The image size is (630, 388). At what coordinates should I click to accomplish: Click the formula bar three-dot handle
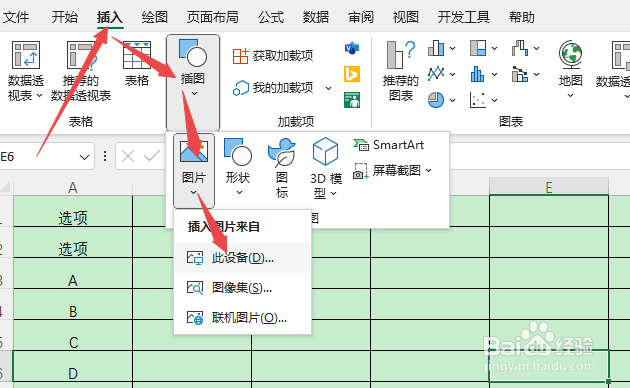pyautogui.click(x=105, y=156)
